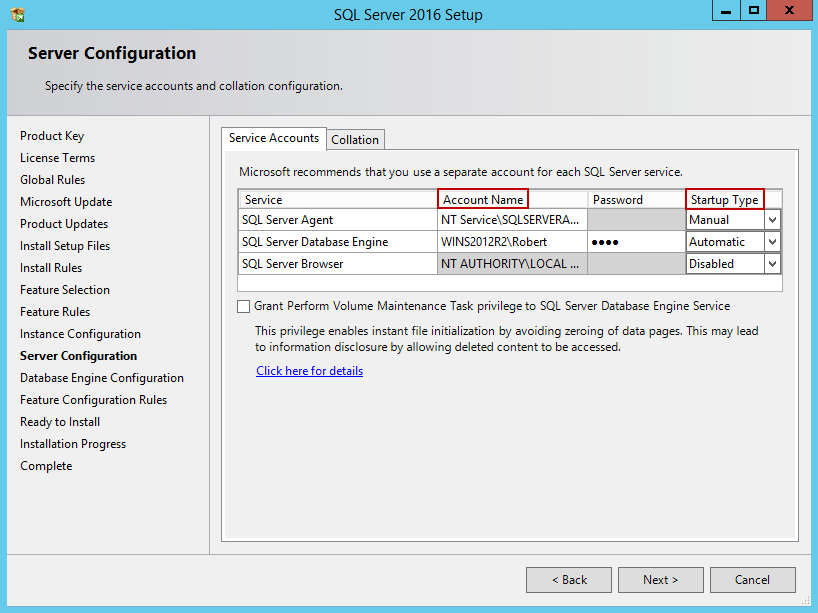Edit Account Name for SQL Server Agent
The height and width of the screenshot is (613, 818).
[512, 219]
